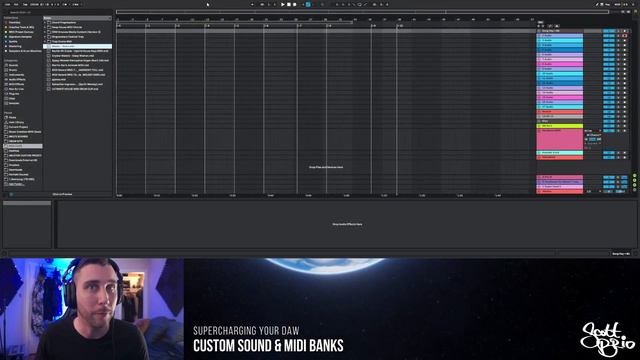Enable Draw Mode pencil icon

coord(596,4)
